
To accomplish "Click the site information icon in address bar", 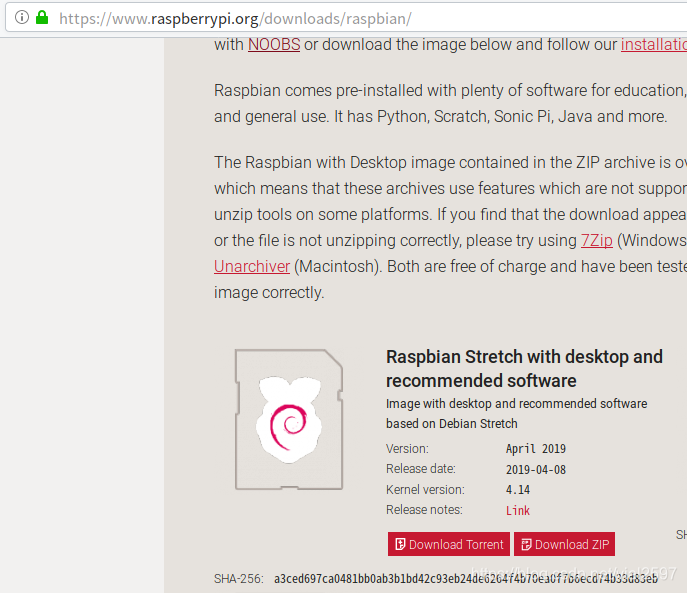I will (22, 18).
